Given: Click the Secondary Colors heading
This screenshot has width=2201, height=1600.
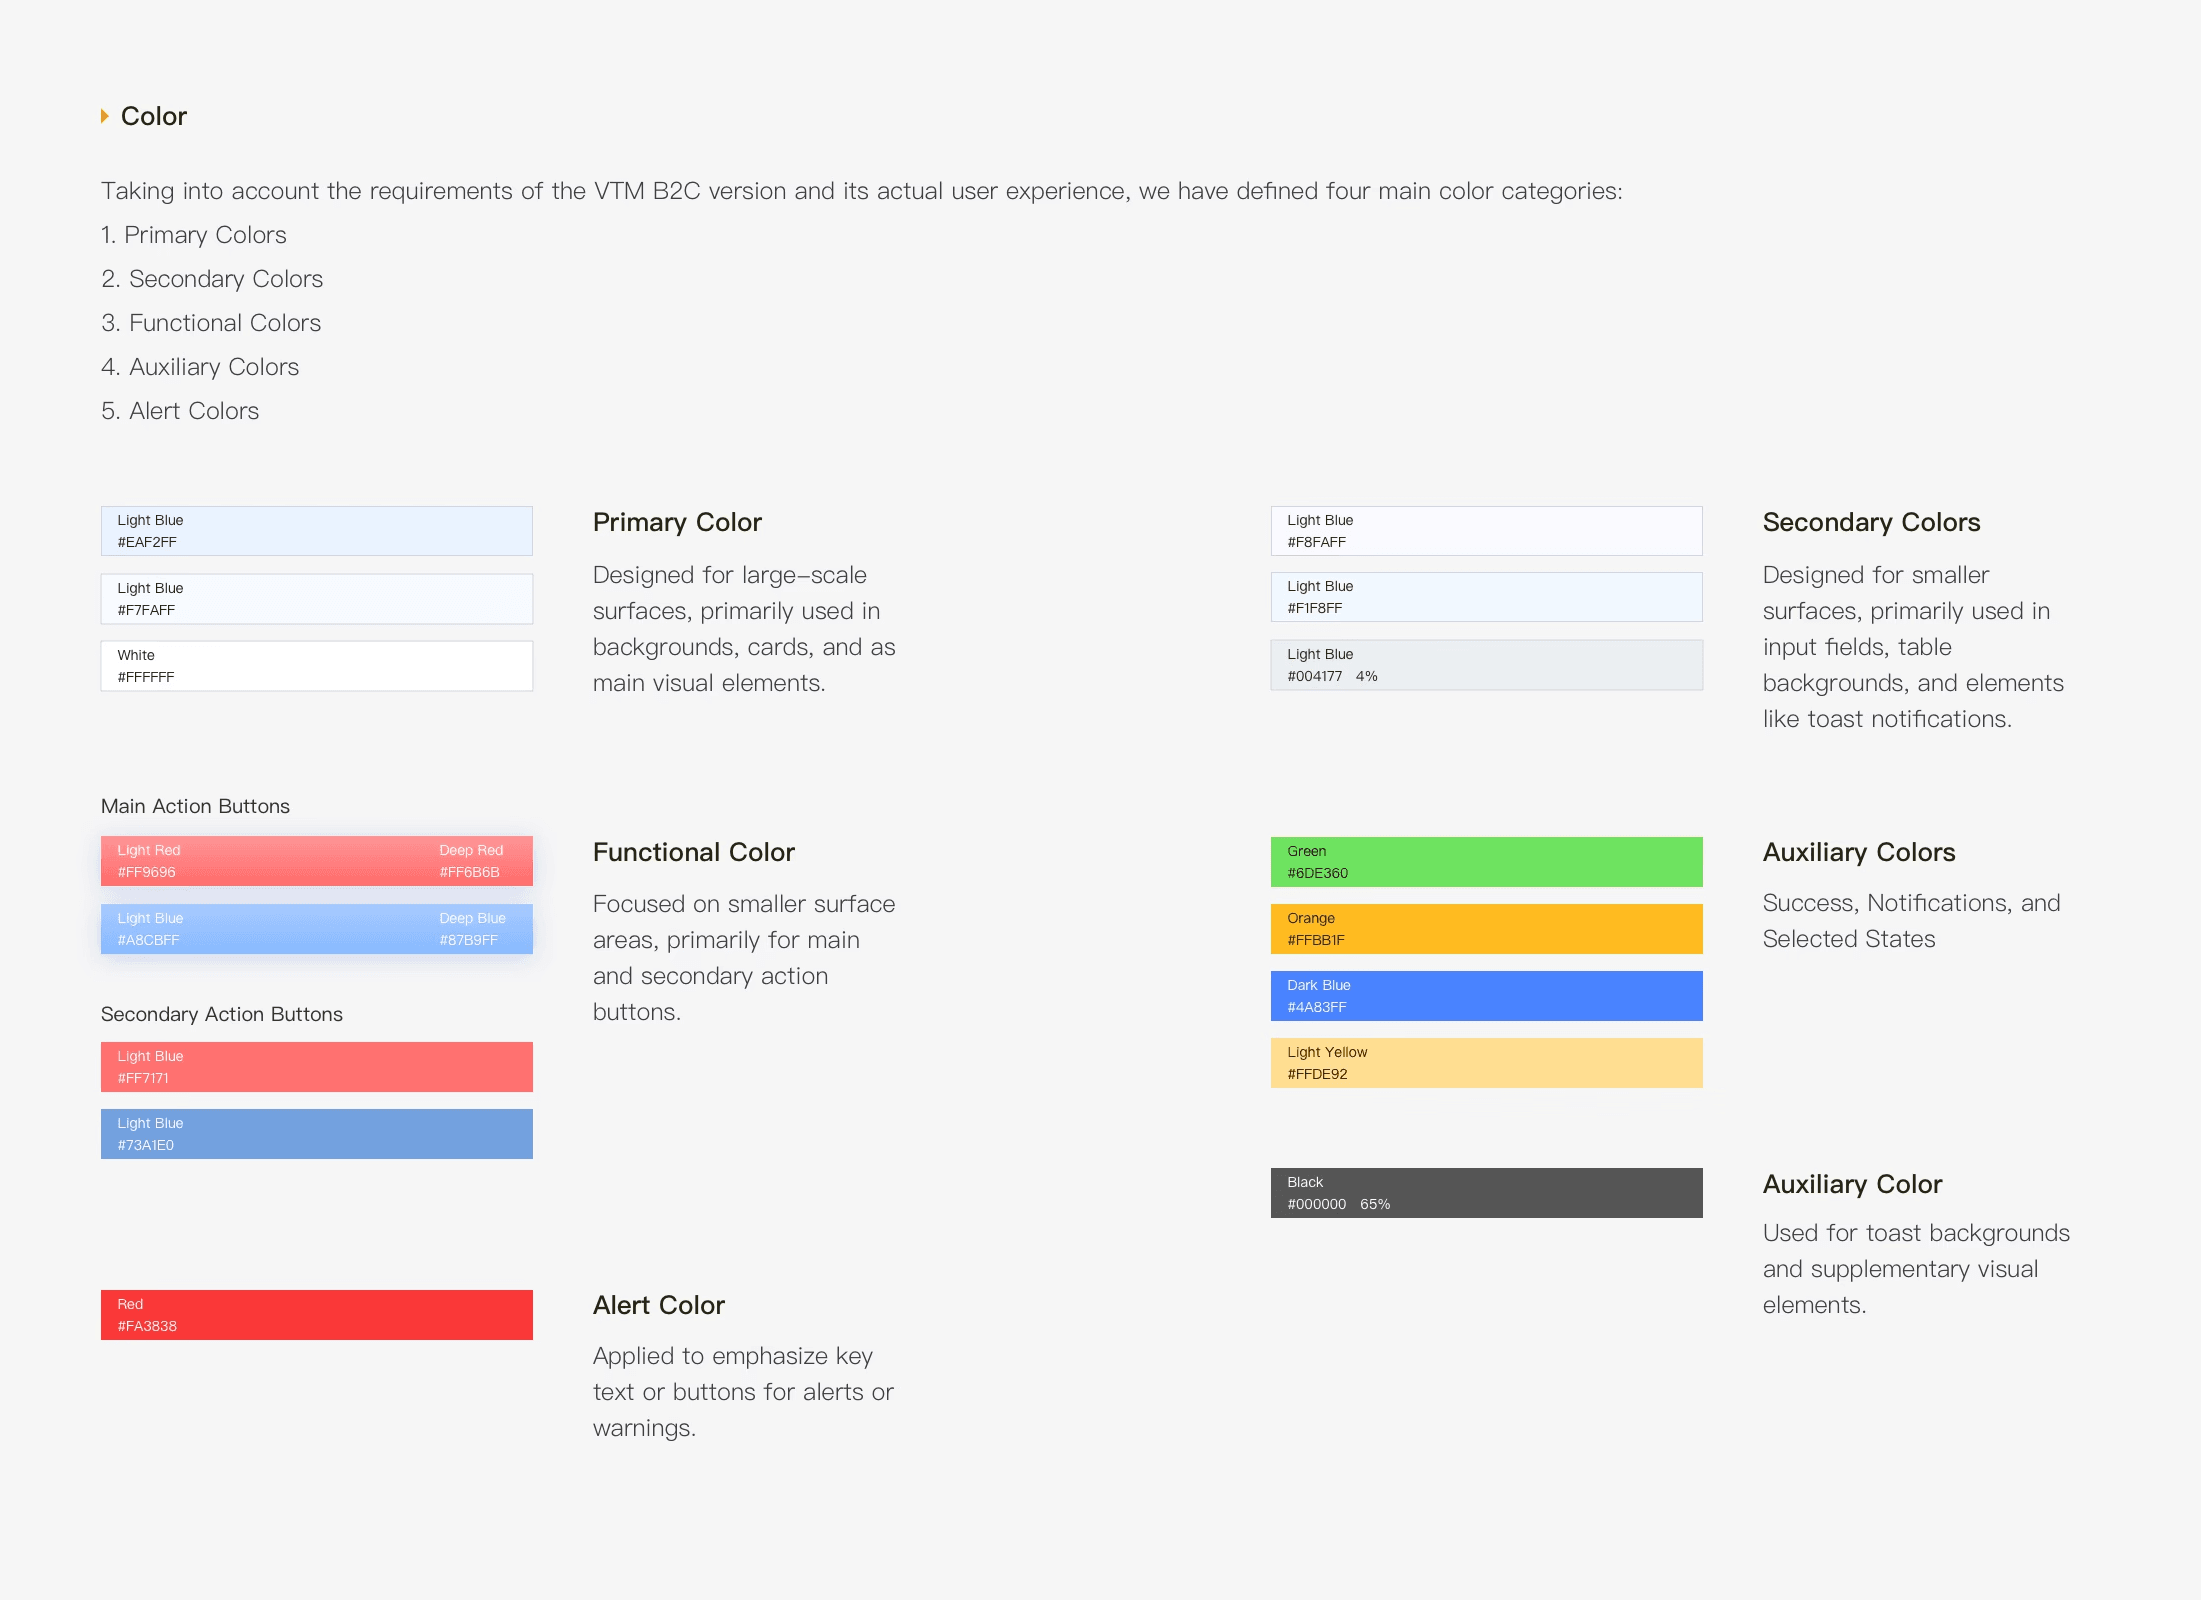Looking at the screenshot, I should click(x=1870, y=522).
